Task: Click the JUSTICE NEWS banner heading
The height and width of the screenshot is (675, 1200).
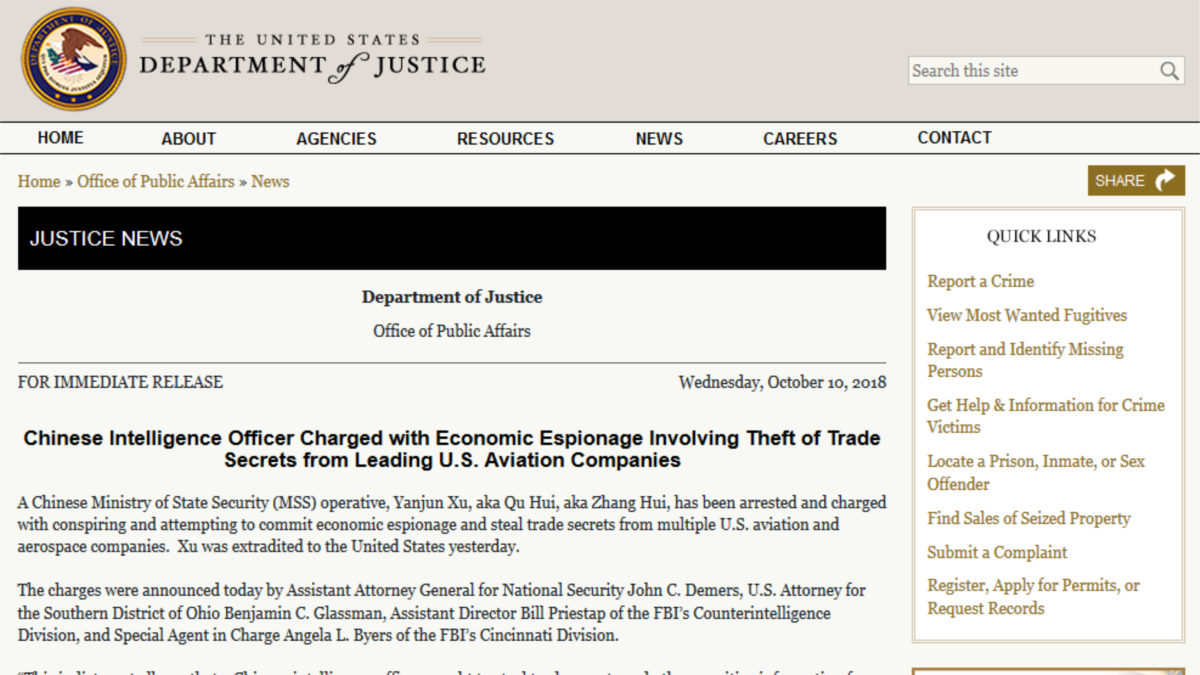Action: (106, 238)
